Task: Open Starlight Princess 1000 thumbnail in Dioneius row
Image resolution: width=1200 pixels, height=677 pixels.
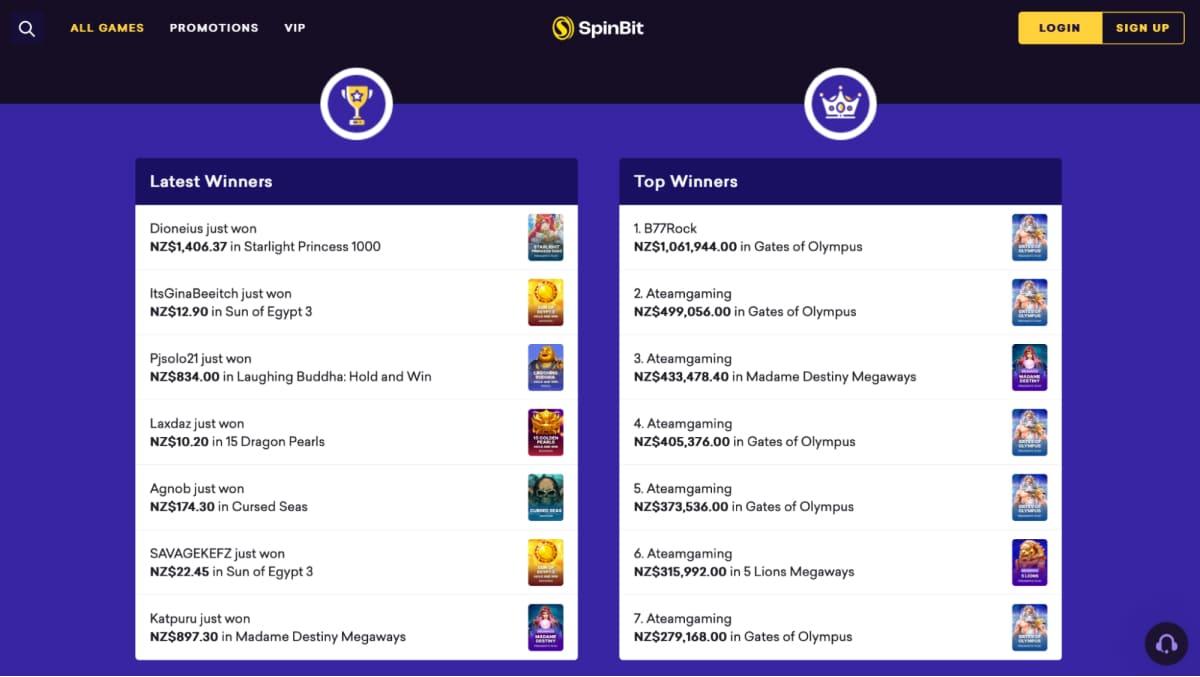Action: coord(546,237)
